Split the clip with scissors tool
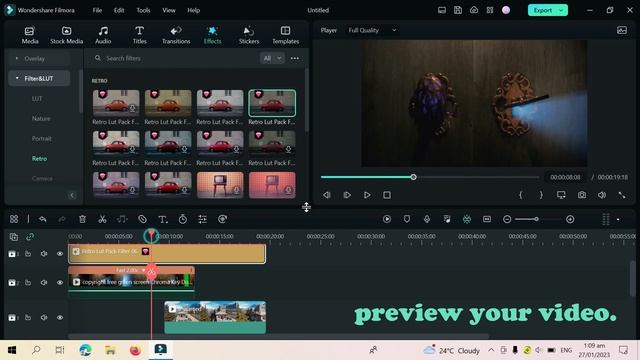The height and width of the screenshot is (360, 640). coord(102,219)
